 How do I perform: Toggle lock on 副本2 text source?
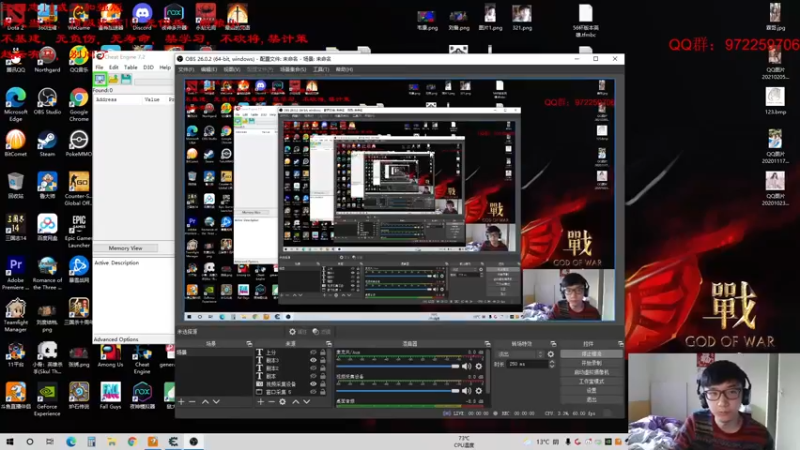tap(322, 368)
